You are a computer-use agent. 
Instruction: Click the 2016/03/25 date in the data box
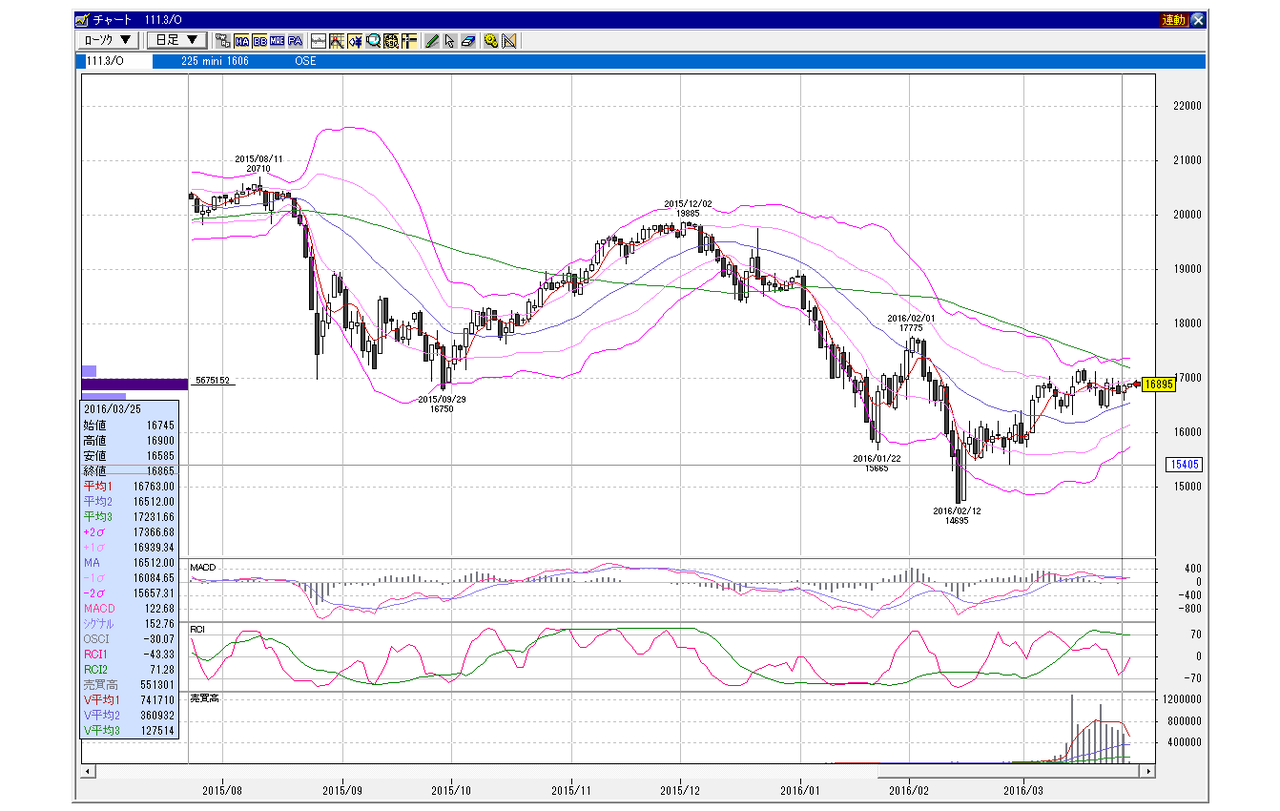click(111, 409)
